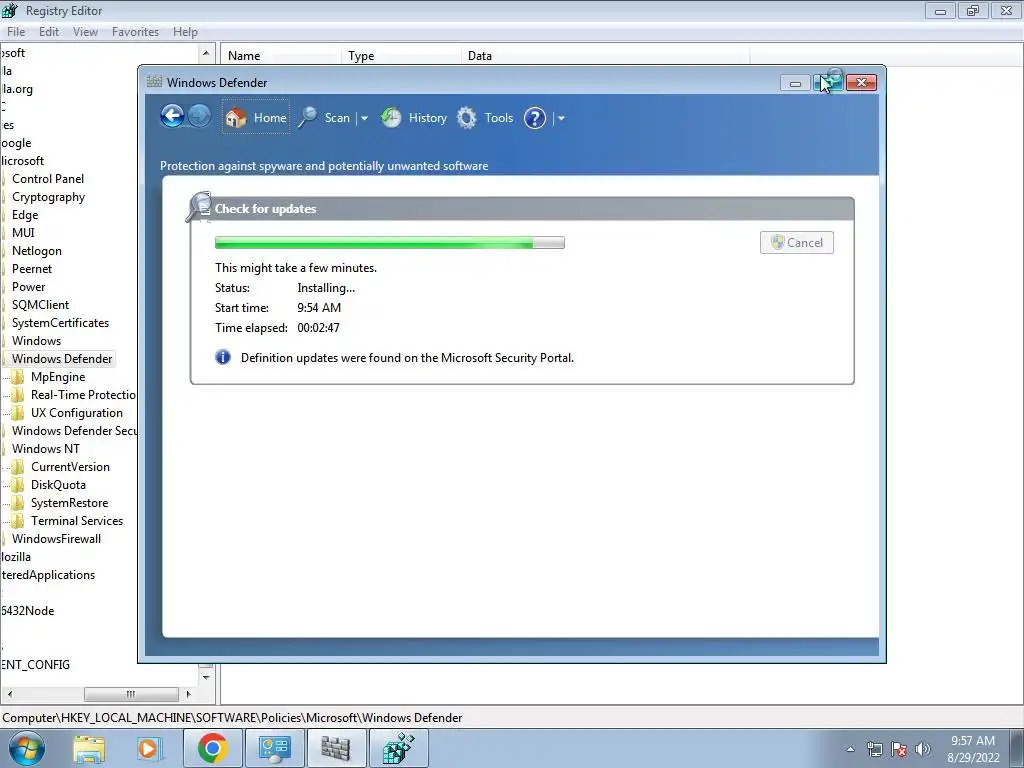Image resolution: width=1024 pixels, height=768 pixels.
Task: Switch to Registry Editor taskbar button
Action: pos(398,748)
